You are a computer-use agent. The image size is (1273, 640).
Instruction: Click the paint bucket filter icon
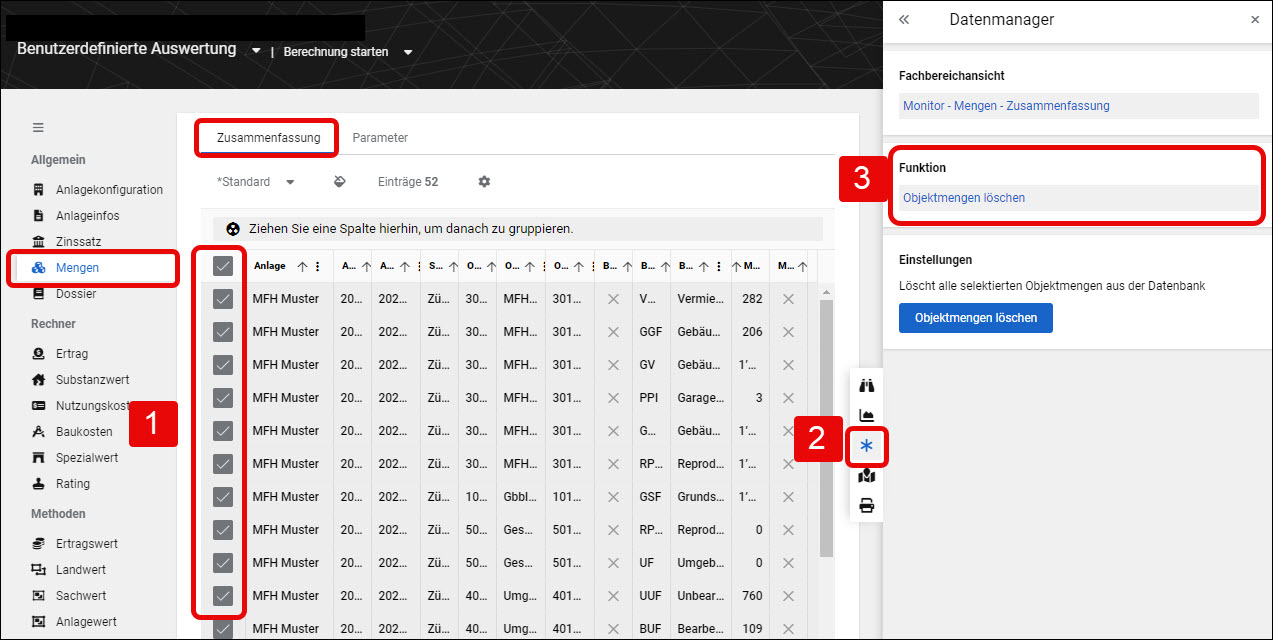[x=339, y=182]
